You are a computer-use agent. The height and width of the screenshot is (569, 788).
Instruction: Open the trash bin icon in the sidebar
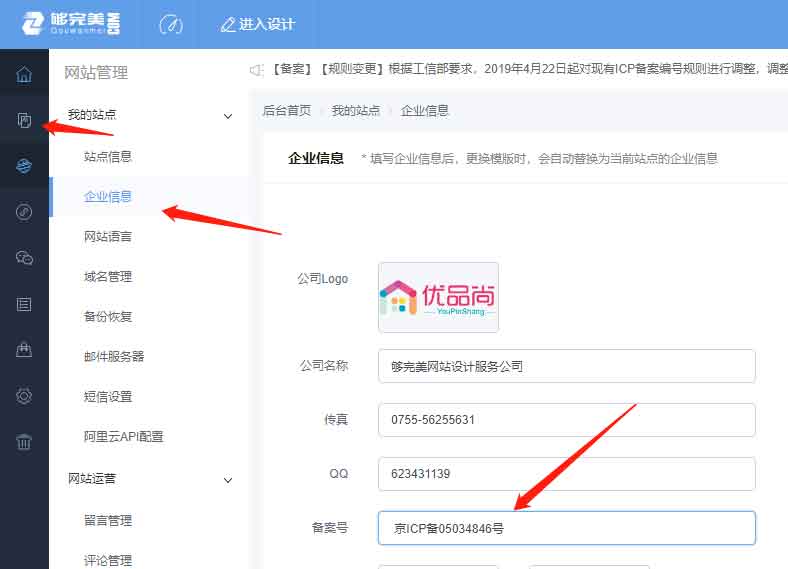click(24, 442)
